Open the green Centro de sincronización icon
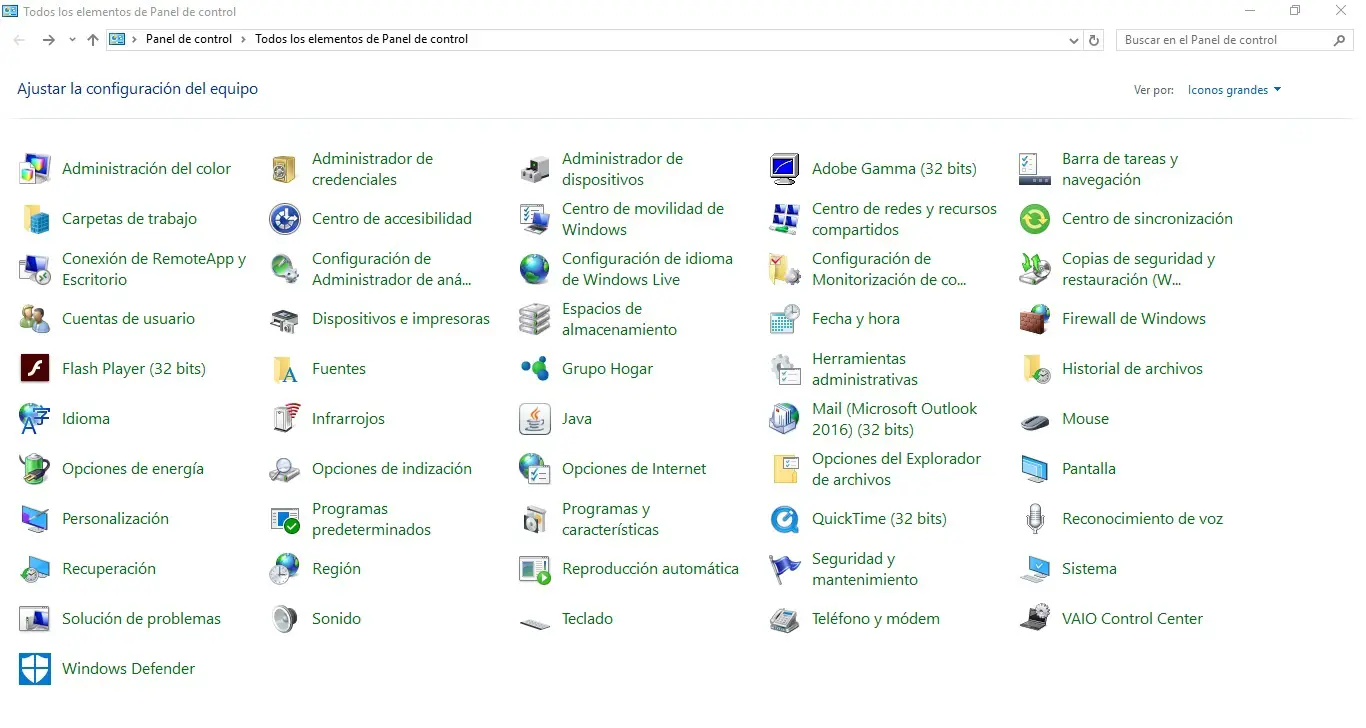This screenshot has width=1366, height=728. click(1035, 219)
